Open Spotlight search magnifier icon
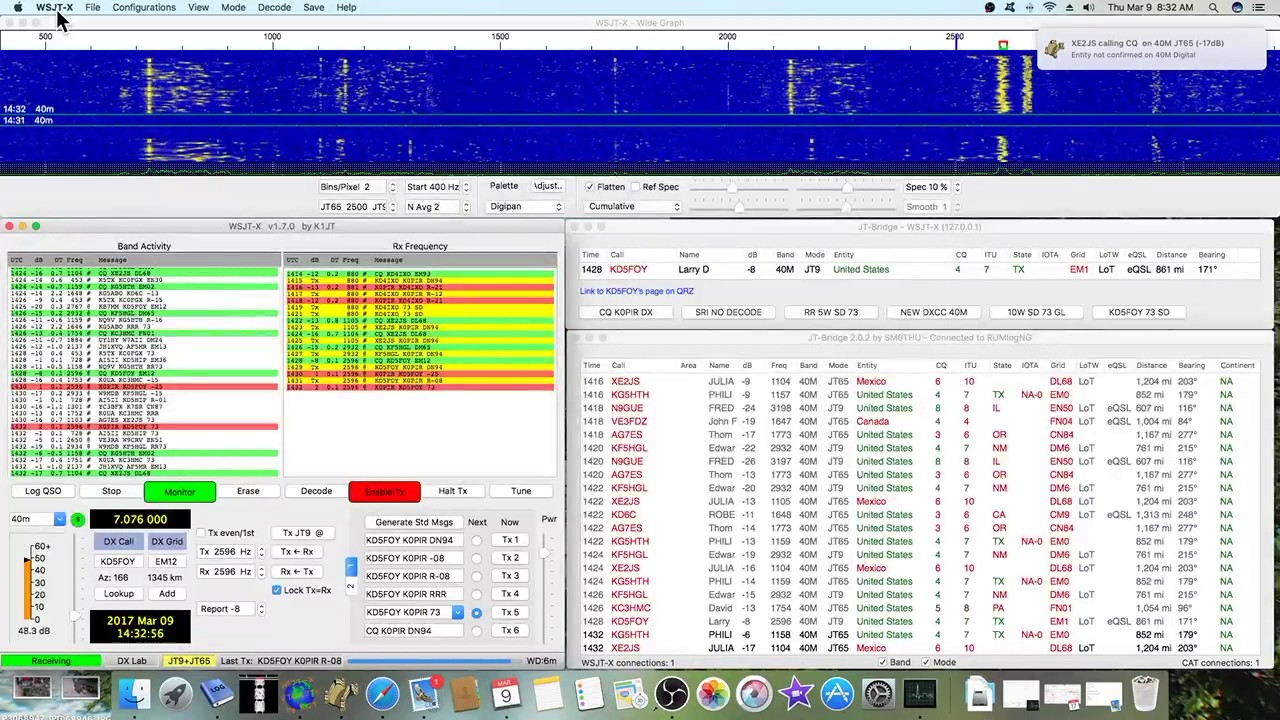 click(x=1213, y=7)
